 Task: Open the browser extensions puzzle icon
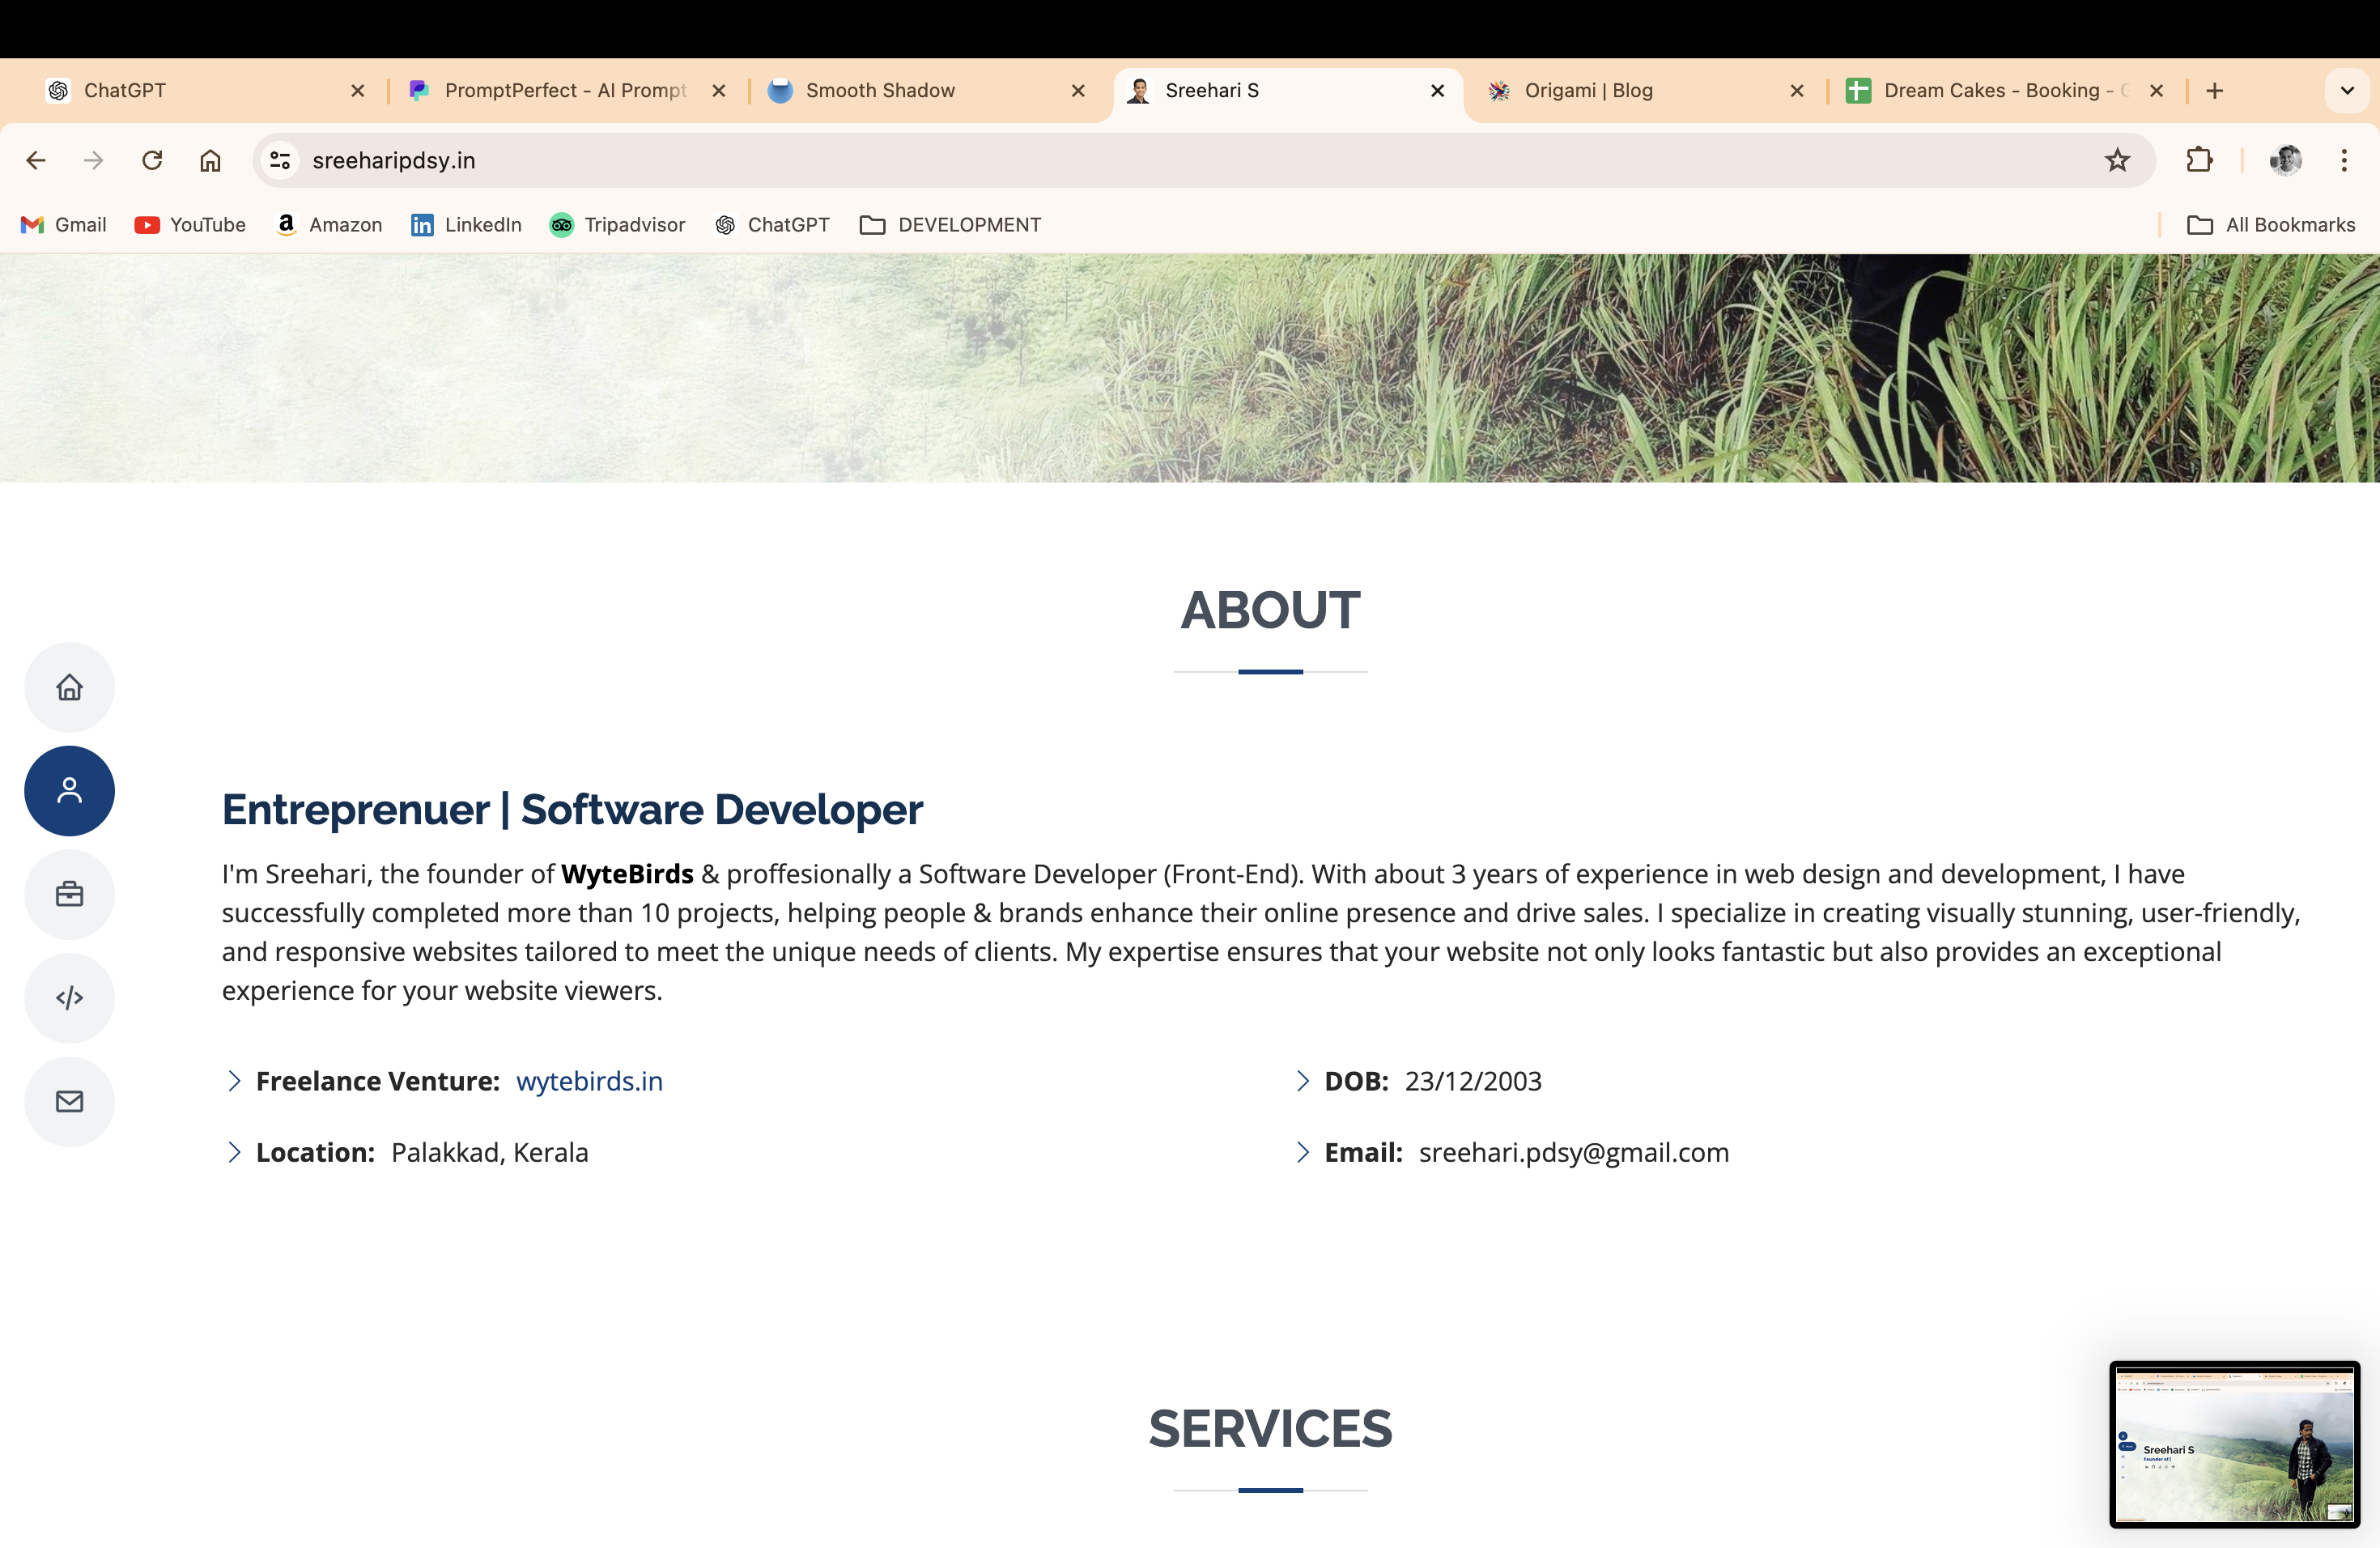2199,160
